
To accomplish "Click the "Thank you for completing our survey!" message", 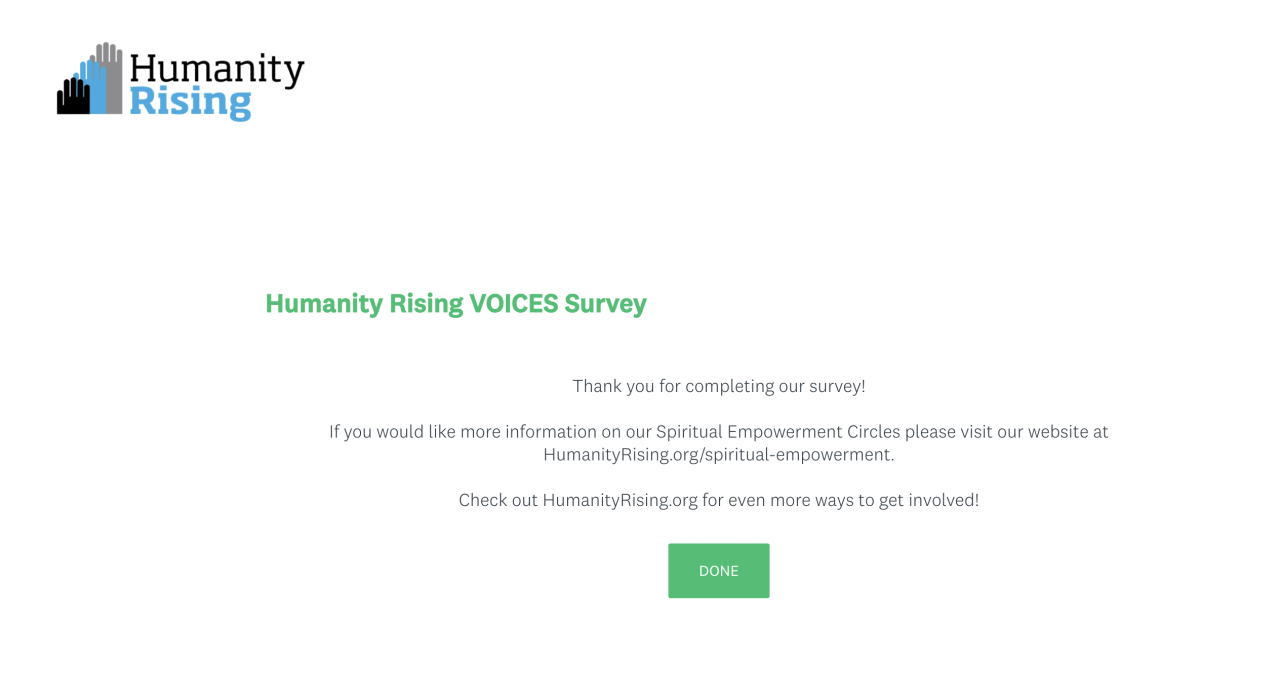I will (718, 386).
